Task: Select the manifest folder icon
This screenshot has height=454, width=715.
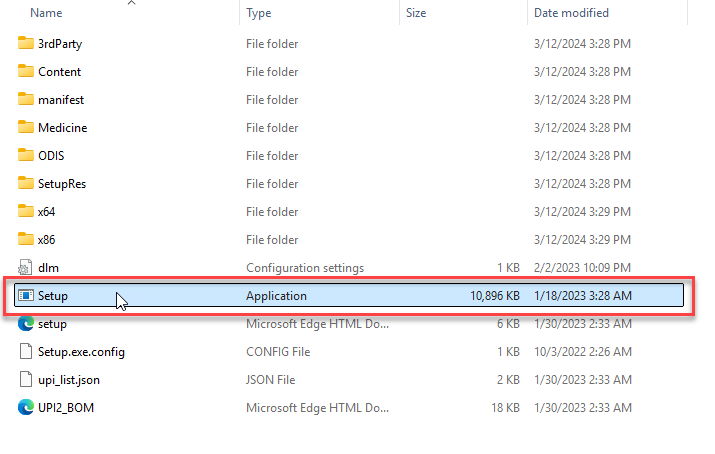Action: pos(26,100)
